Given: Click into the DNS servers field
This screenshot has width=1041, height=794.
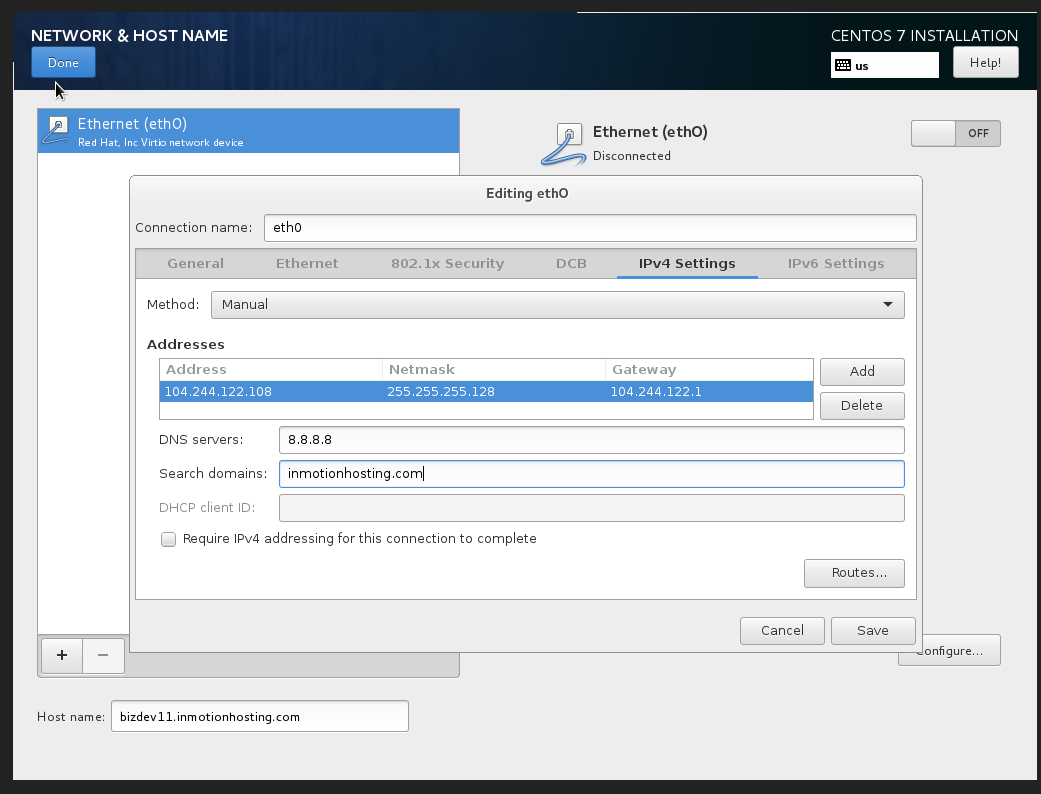Looking at the screenshot, I should coord(591,440).
